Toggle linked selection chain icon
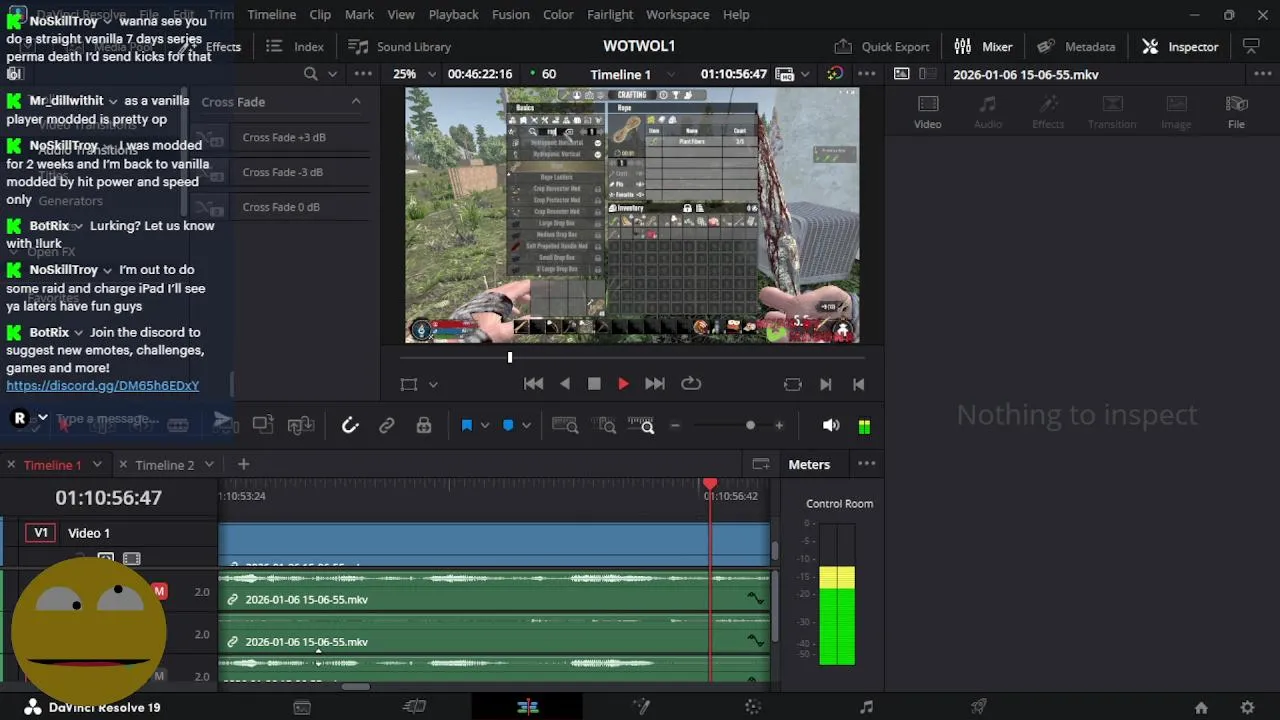 [x=387, y=426]
